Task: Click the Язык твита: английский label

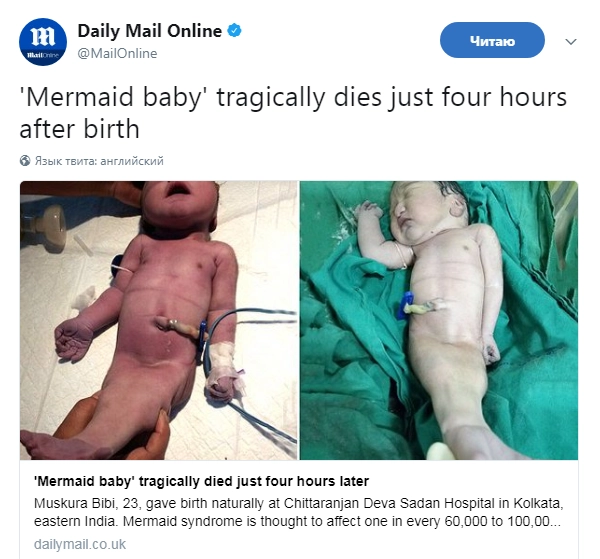Action: [x=99, y=161]
